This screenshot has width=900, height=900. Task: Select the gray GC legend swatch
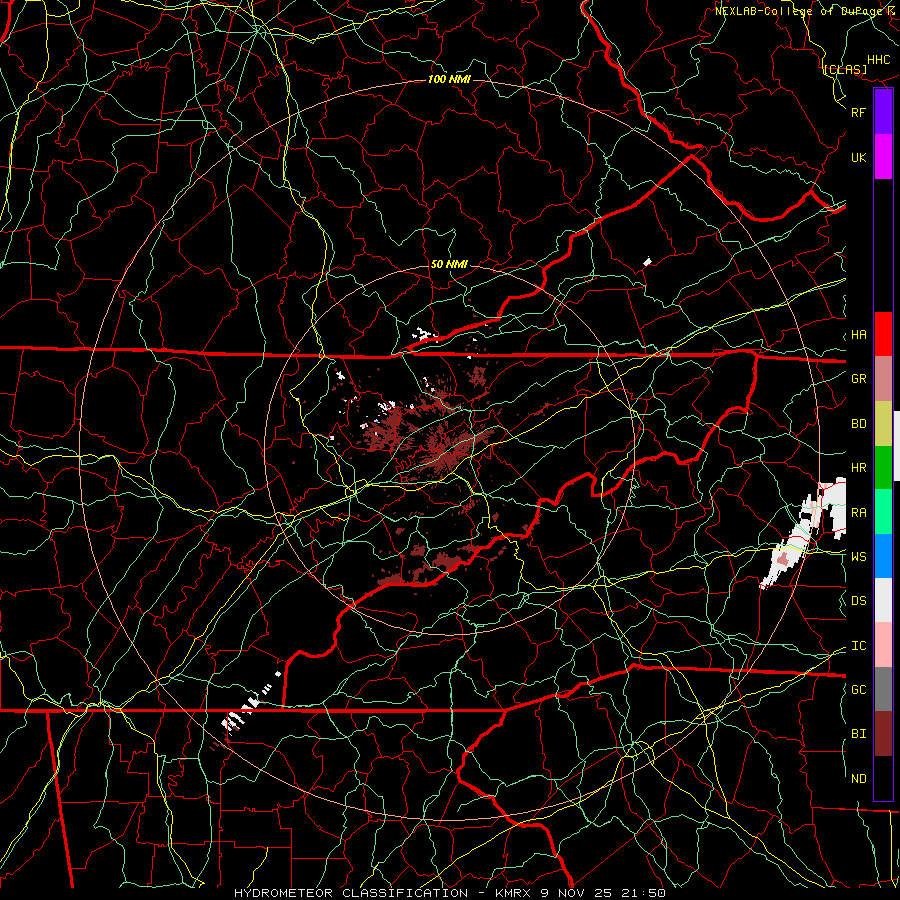coord(883,689)
